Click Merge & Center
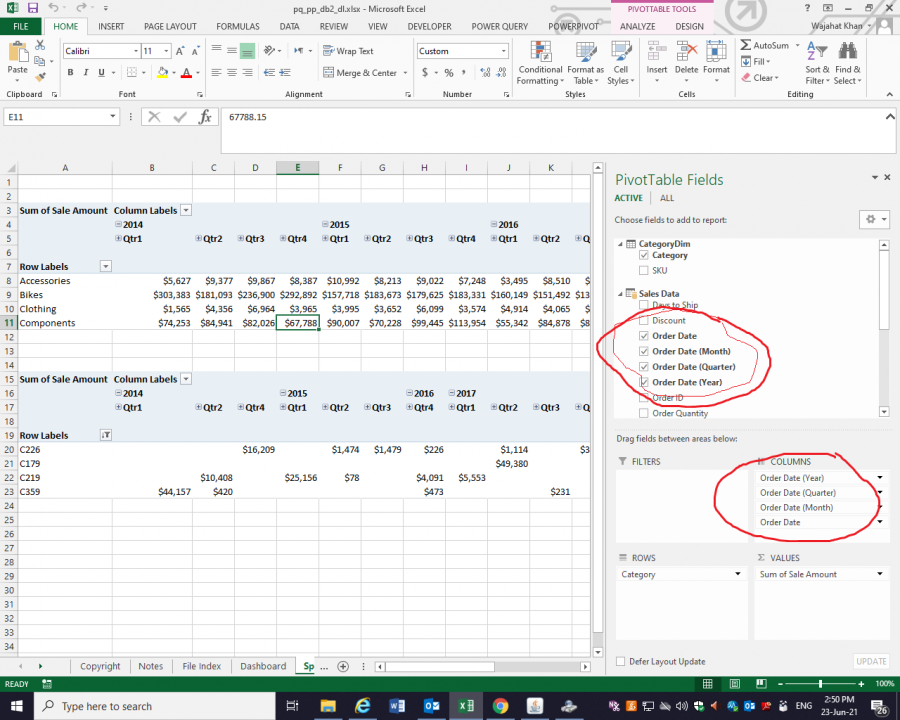Image resolution: width=900 pixels, height=720 pixels. [360, 73]
